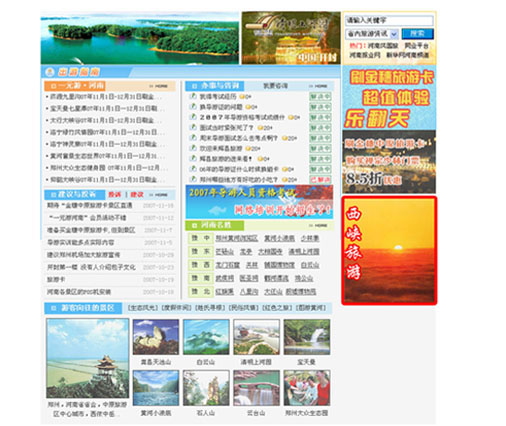Image resolution: width=506 pixels, height=426 pixels.
Task: Open the 石人山 thumbnail image
Action: click(206, 388)
